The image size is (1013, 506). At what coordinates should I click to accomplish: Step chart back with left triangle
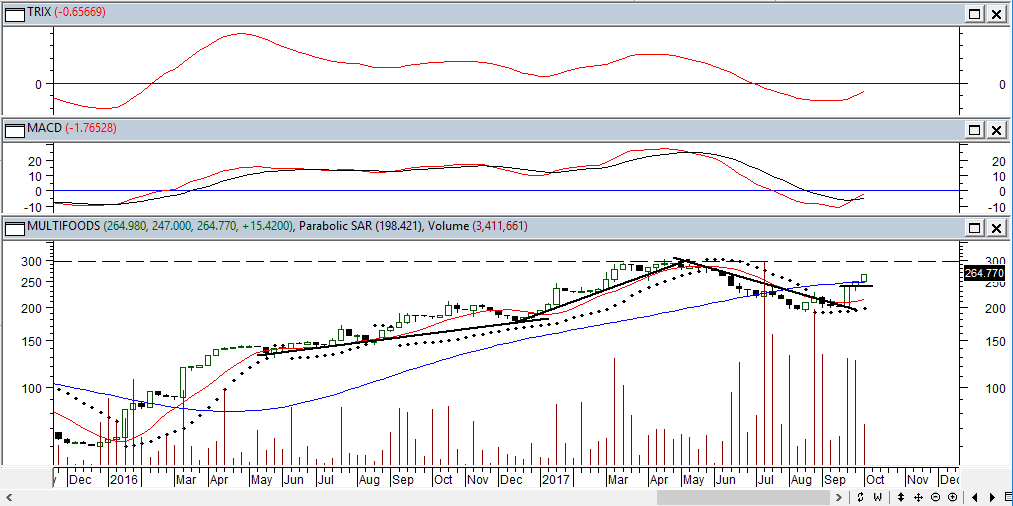click(976, 497)
